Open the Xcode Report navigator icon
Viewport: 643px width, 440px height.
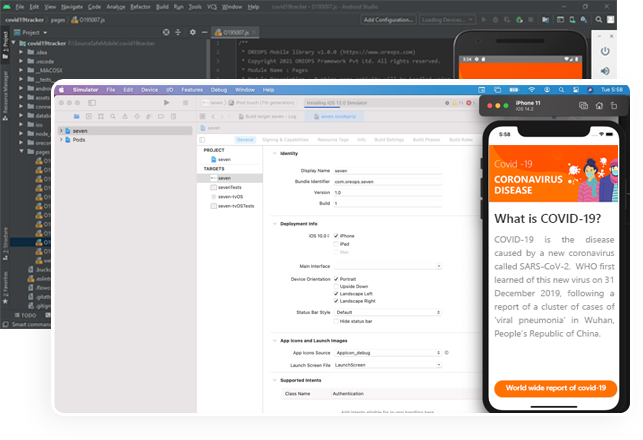click(x=173, y=116)
